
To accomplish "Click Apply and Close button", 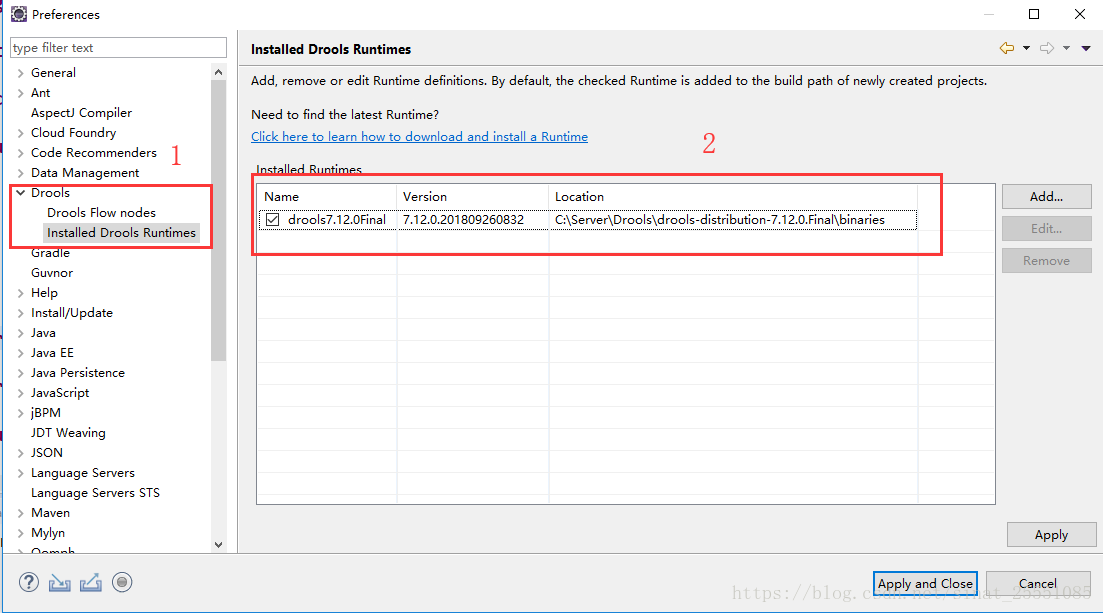I will coord(925,583).
